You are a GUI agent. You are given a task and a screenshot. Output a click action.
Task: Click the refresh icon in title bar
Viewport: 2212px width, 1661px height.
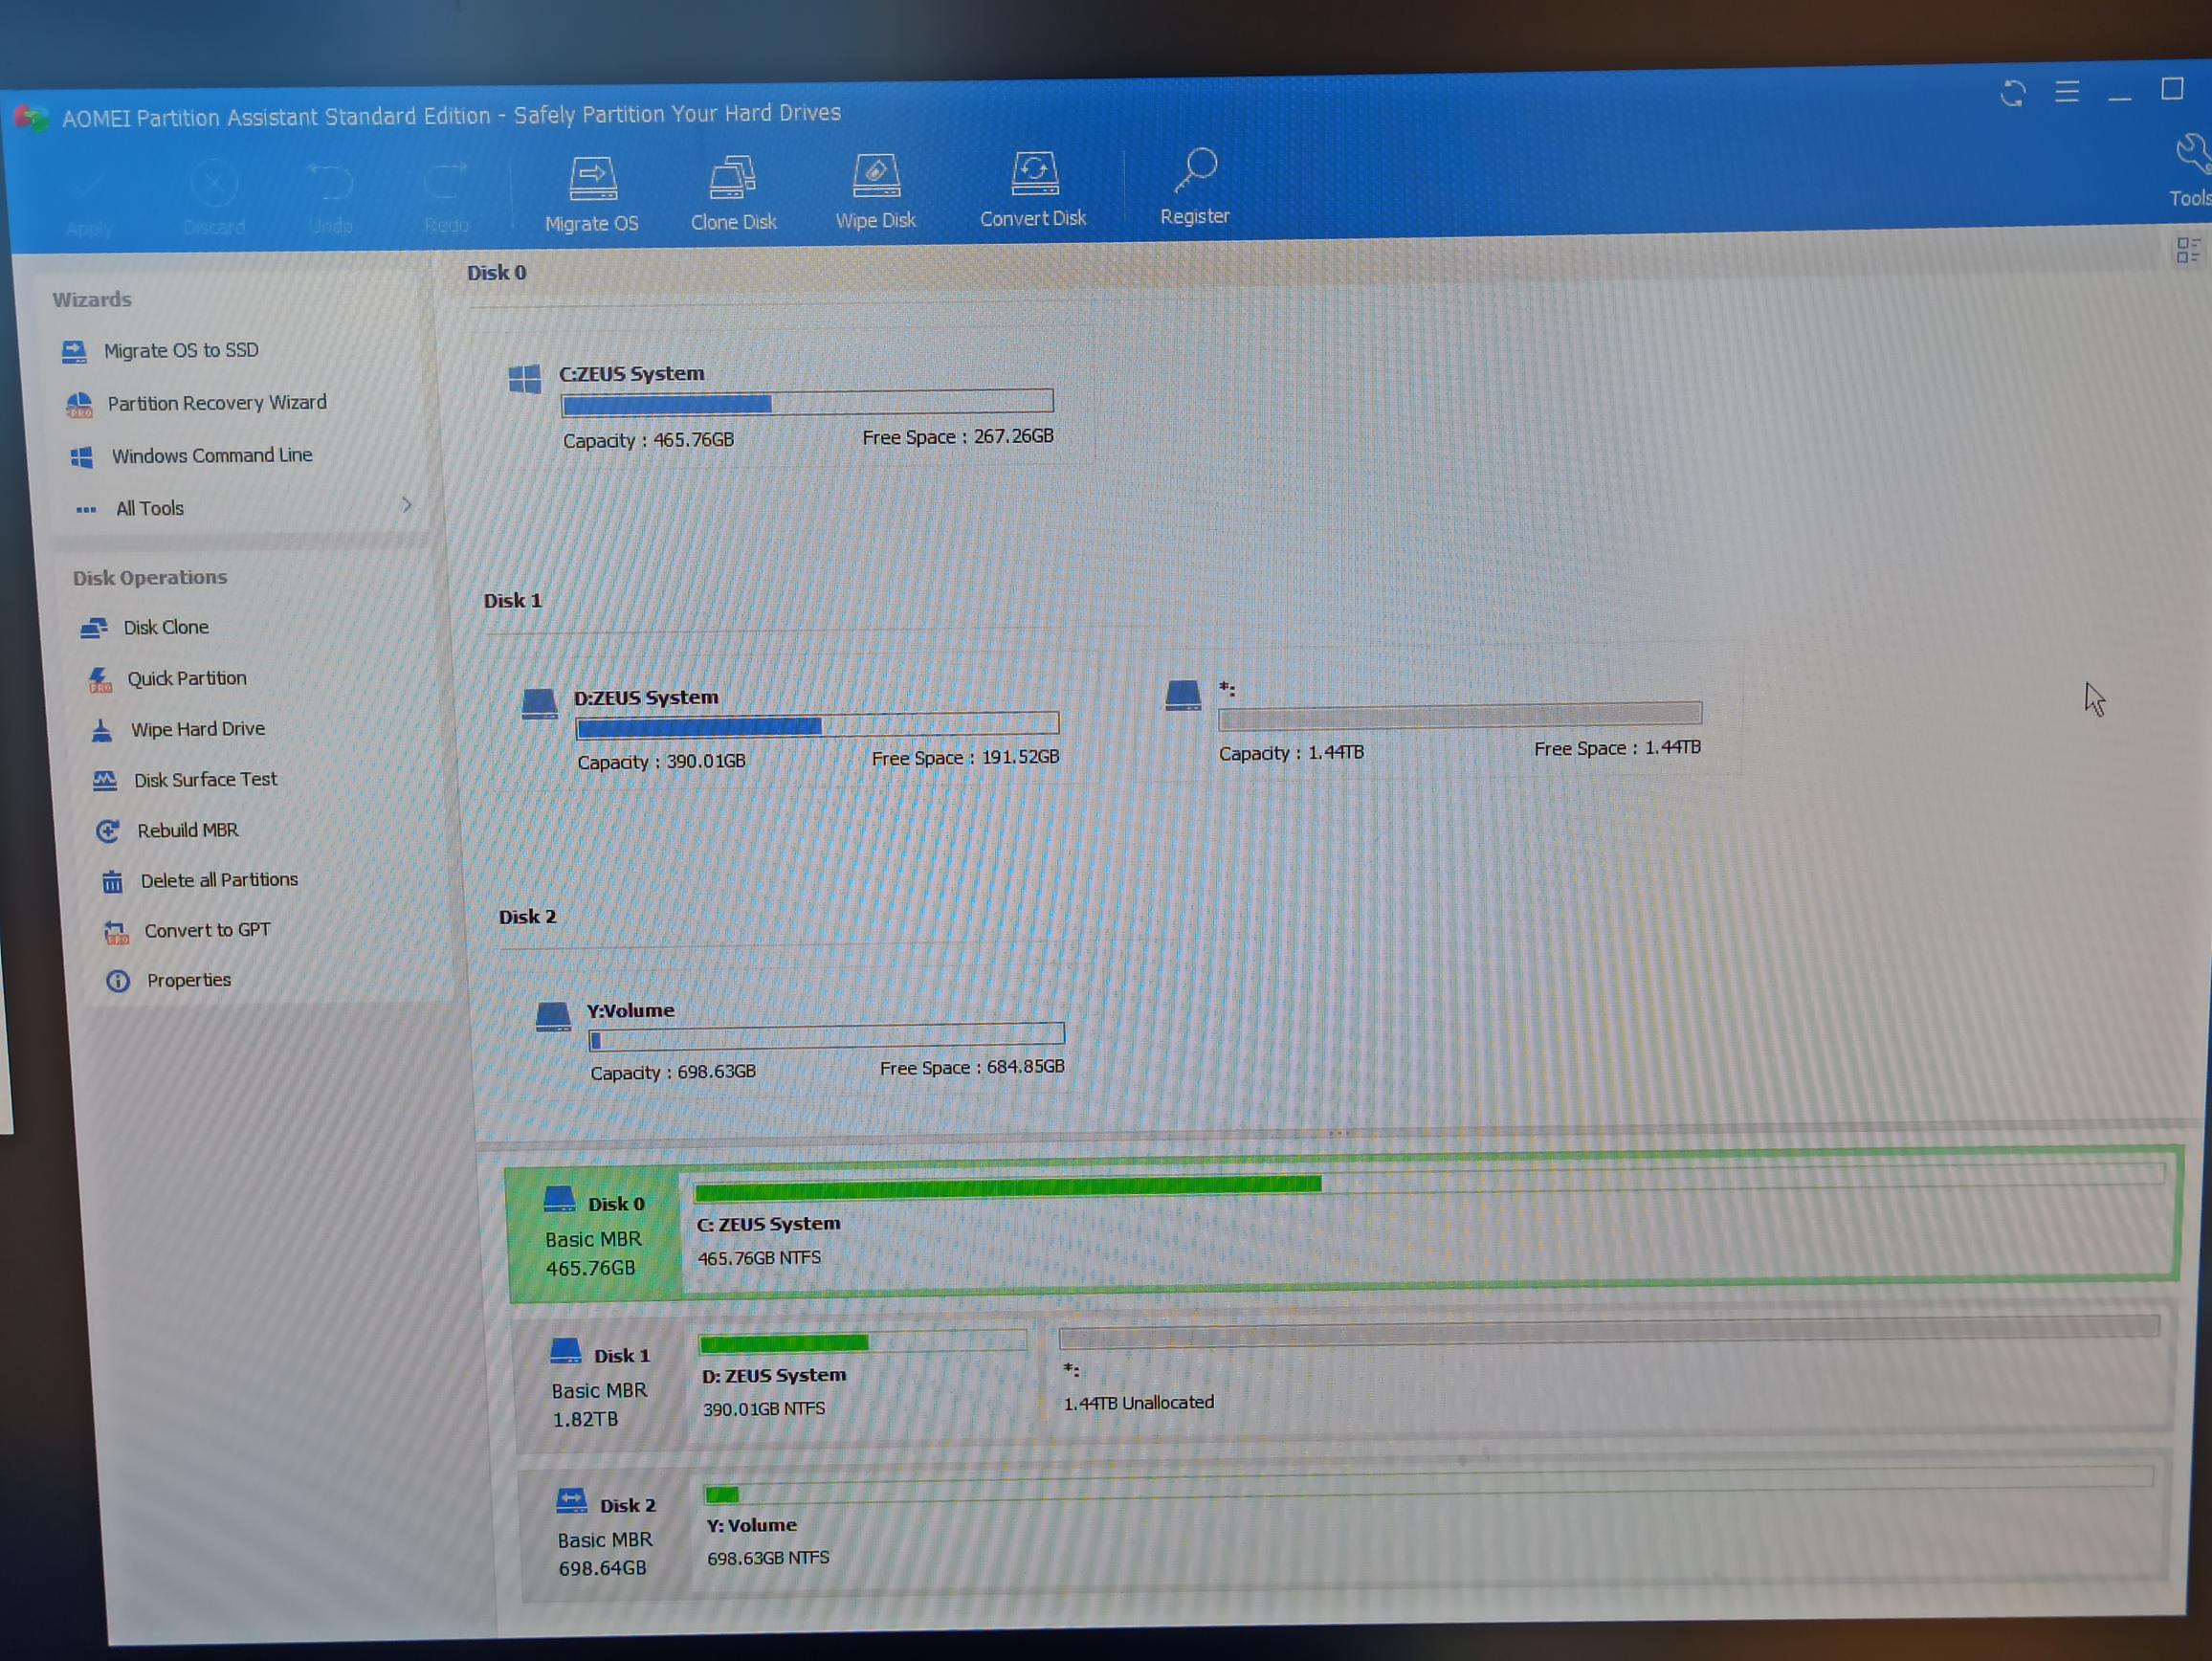pos(2013,94)
